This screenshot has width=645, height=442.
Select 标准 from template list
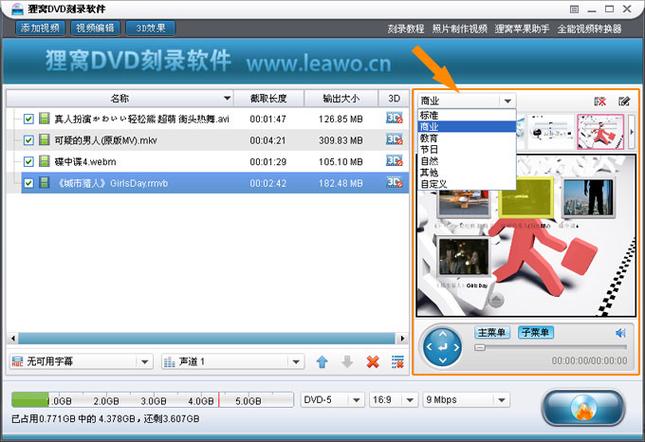pyautogui.click(x=466, y=115)
